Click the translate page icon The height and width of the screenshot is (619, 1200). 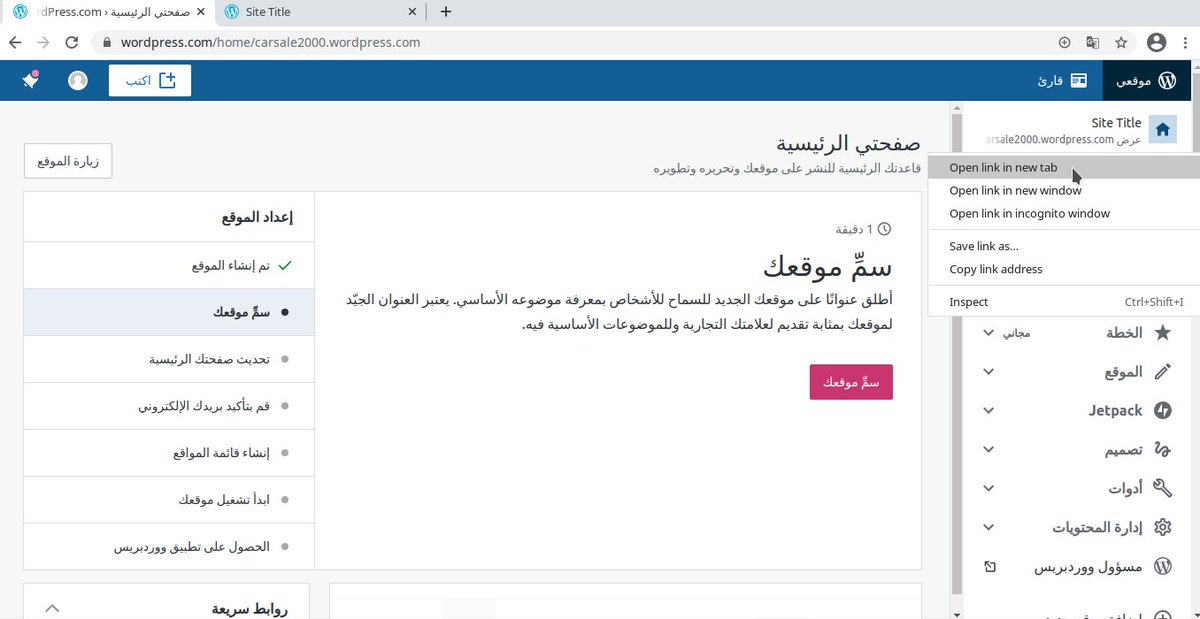click(x=1093, y=43)
